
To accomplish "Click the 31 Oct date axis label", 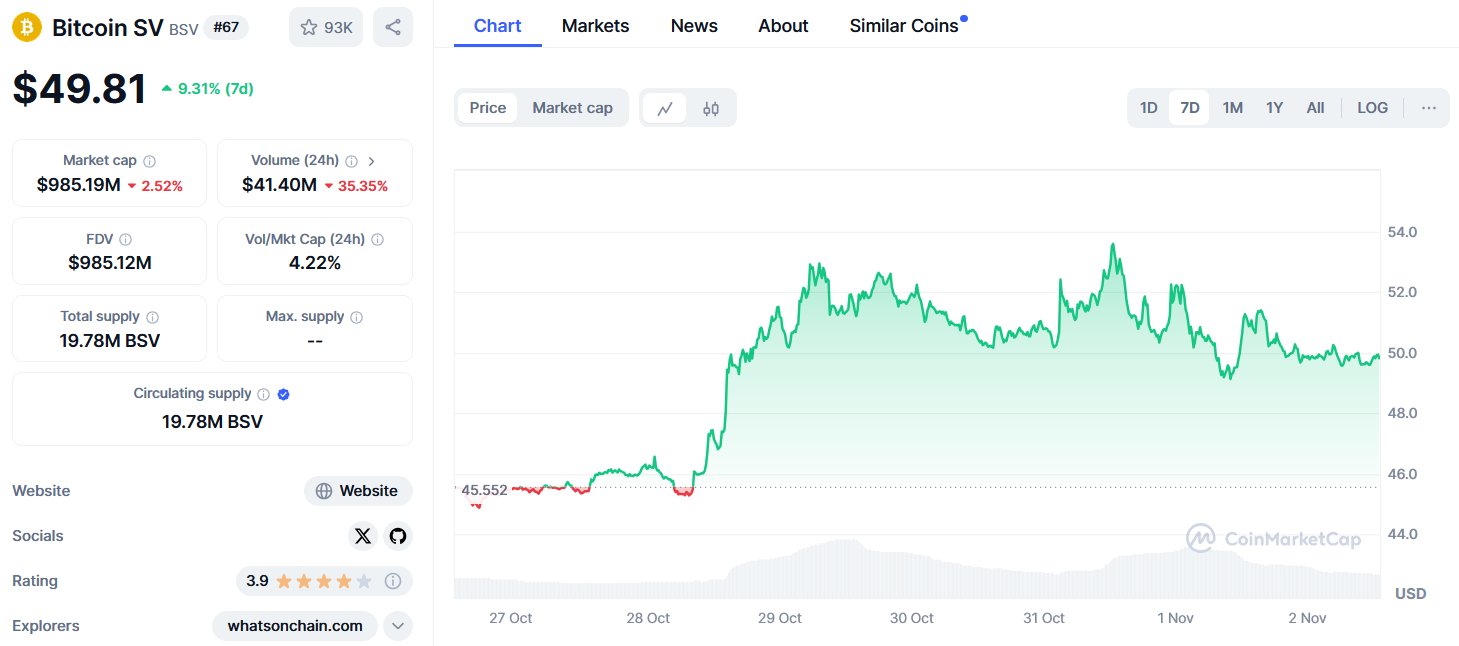I will (x=1044, y=618).
